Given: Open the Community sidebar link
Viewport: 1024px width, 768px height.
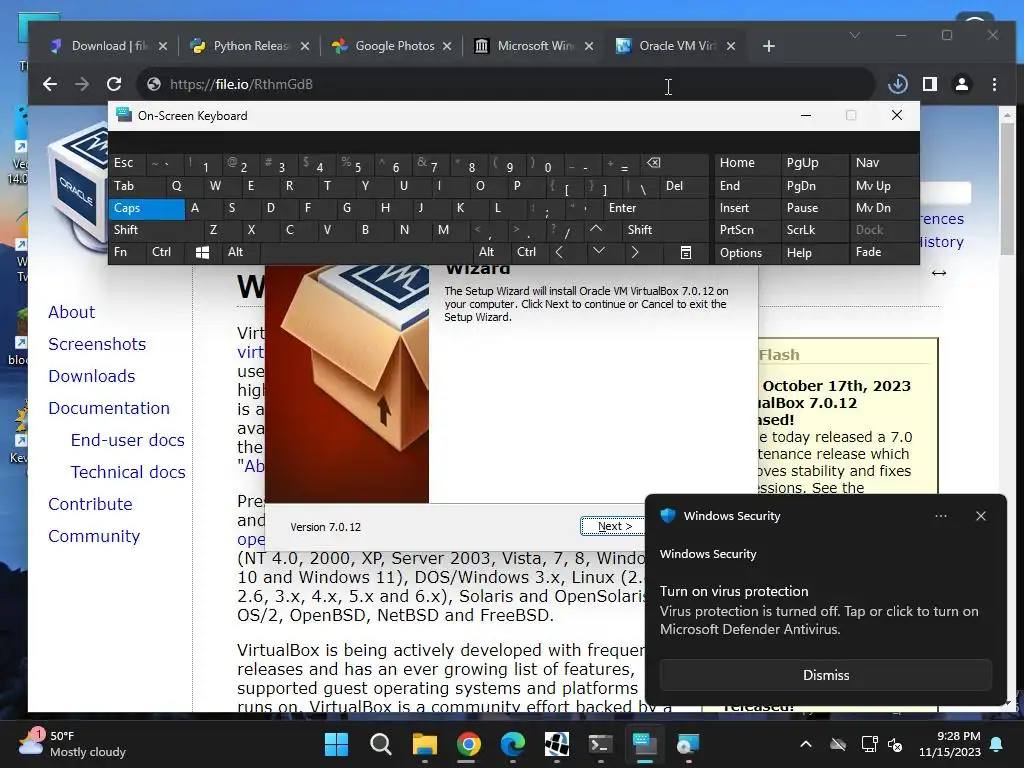Looking at the screenshot, I should click(94, 536).
